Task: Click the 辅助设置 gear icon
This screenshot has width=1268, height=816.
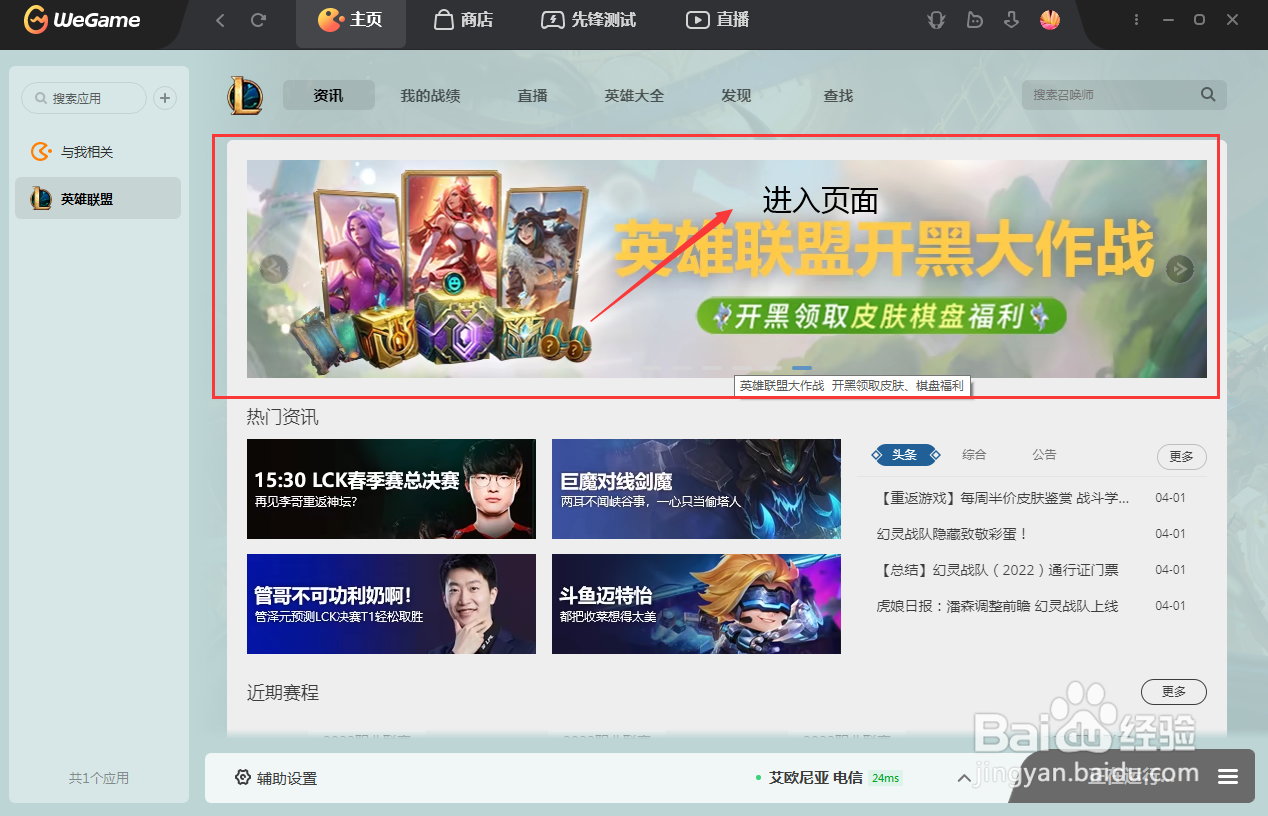Action: [x=242, y=777]
